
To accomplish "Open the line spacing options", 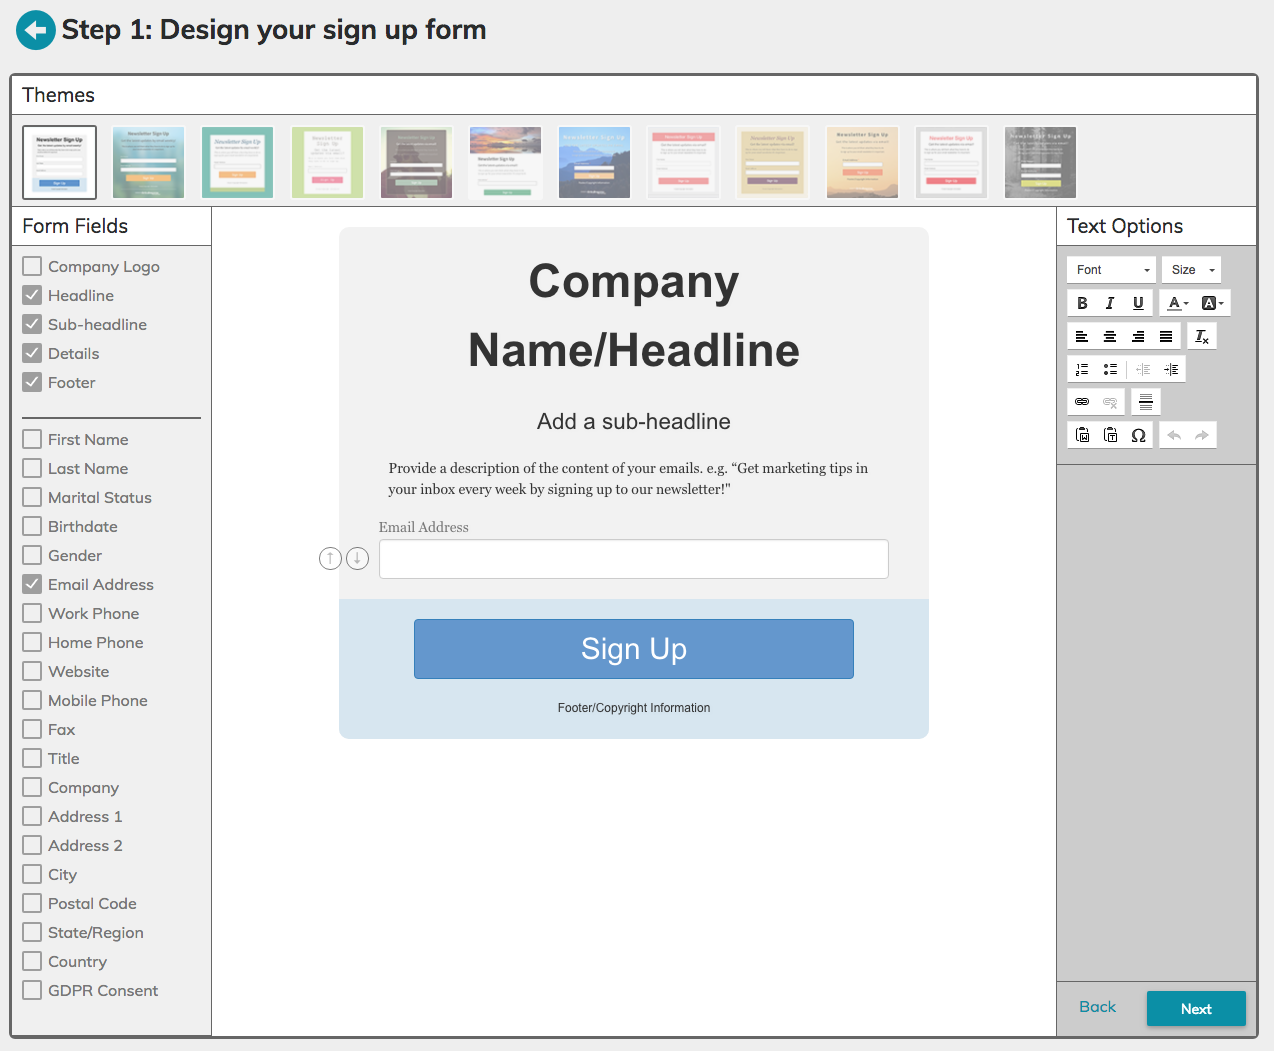I will 1145,401.
